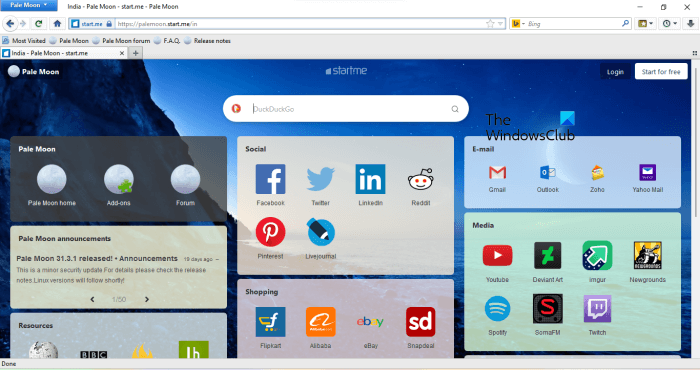Open the Snapdeal icon
This screenshot has height=370, width=700.
point(421,322)
